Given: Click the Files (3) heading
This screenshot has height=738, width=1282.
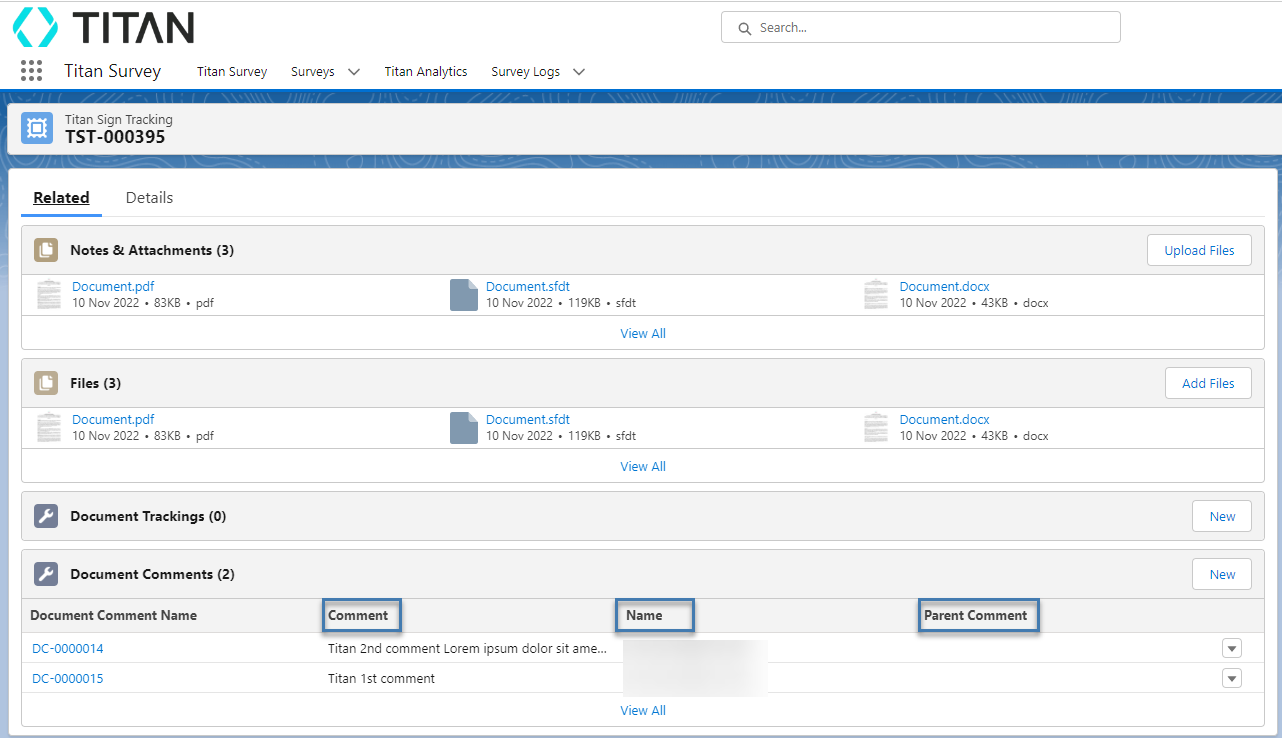Looking at the screenshot, I should pos(96,383).
